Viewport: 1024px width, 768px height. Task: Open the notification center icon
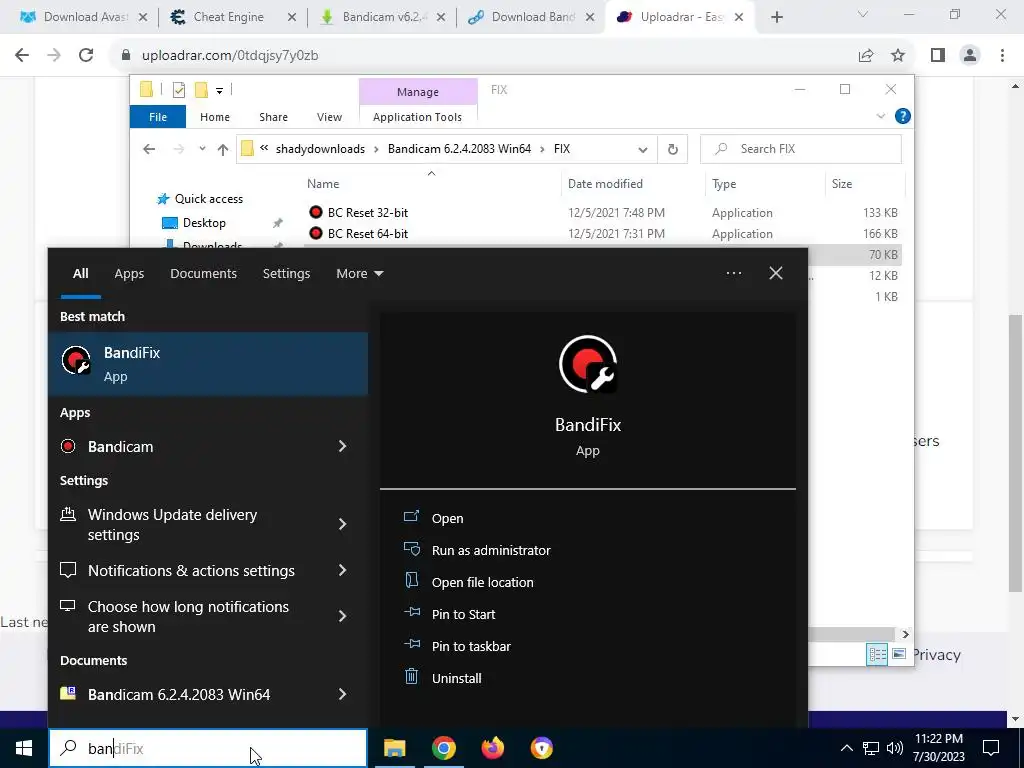point(991,748)
